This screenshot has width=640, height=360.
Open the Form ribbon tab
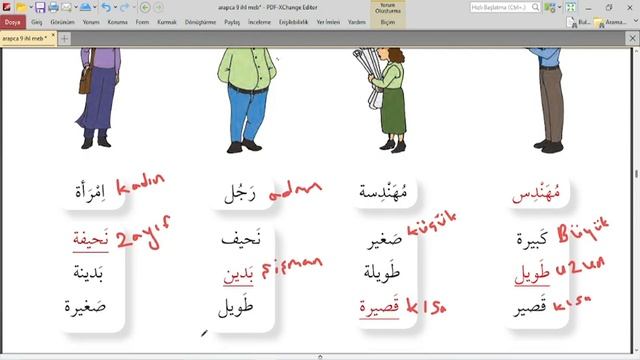click(142, 22)
